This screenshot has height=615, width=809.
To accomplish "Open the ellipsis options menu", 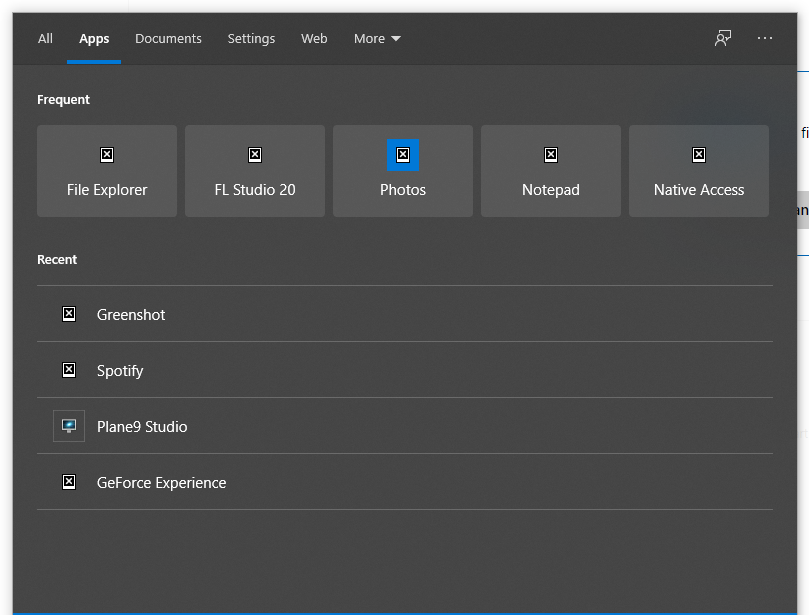I will pos(765,38).
